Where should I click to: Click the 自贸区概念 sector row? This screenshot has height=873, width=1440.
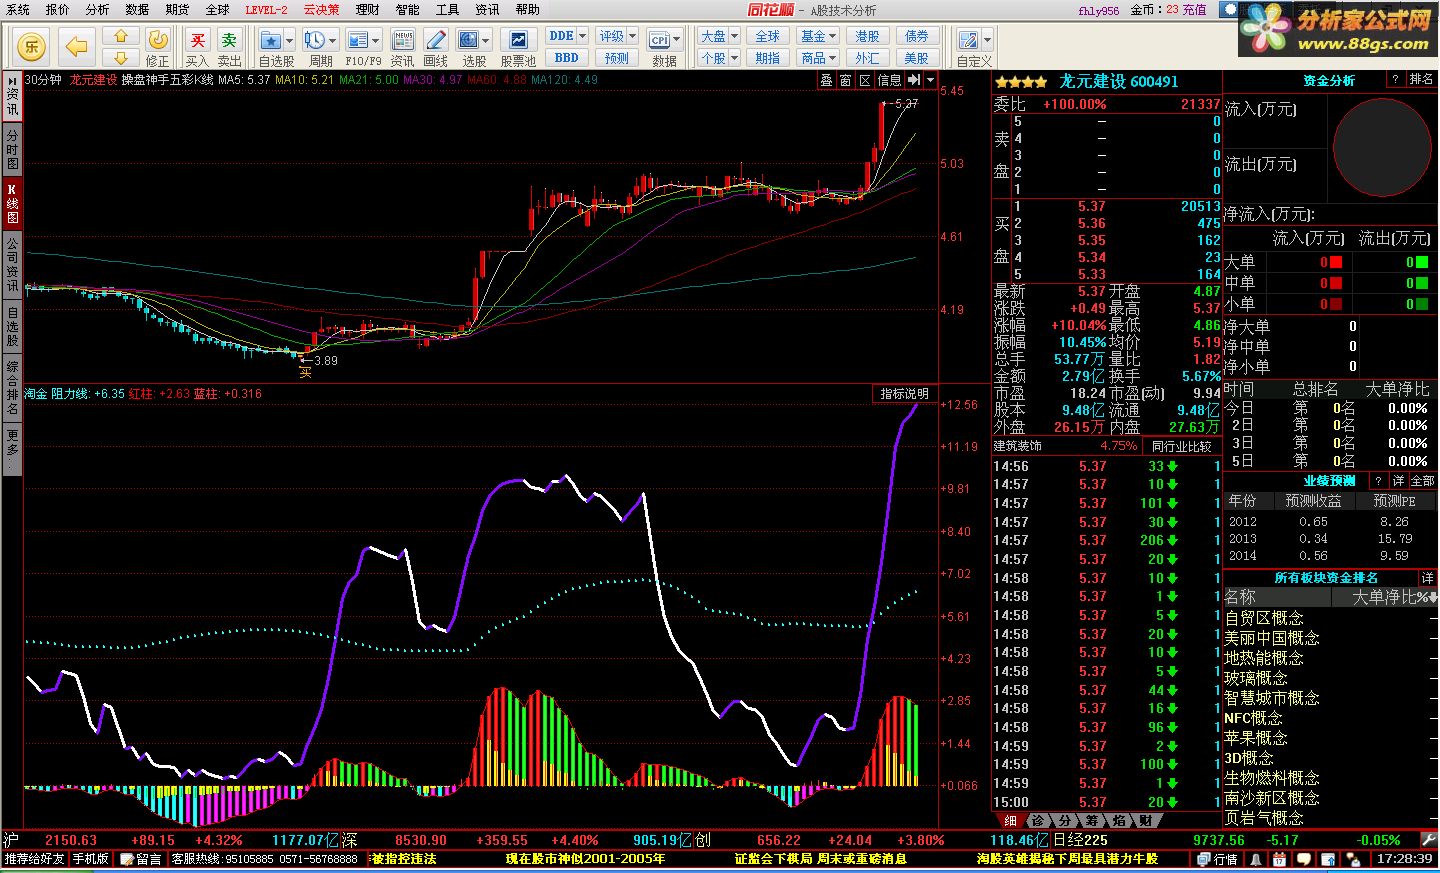(1330, 618)
